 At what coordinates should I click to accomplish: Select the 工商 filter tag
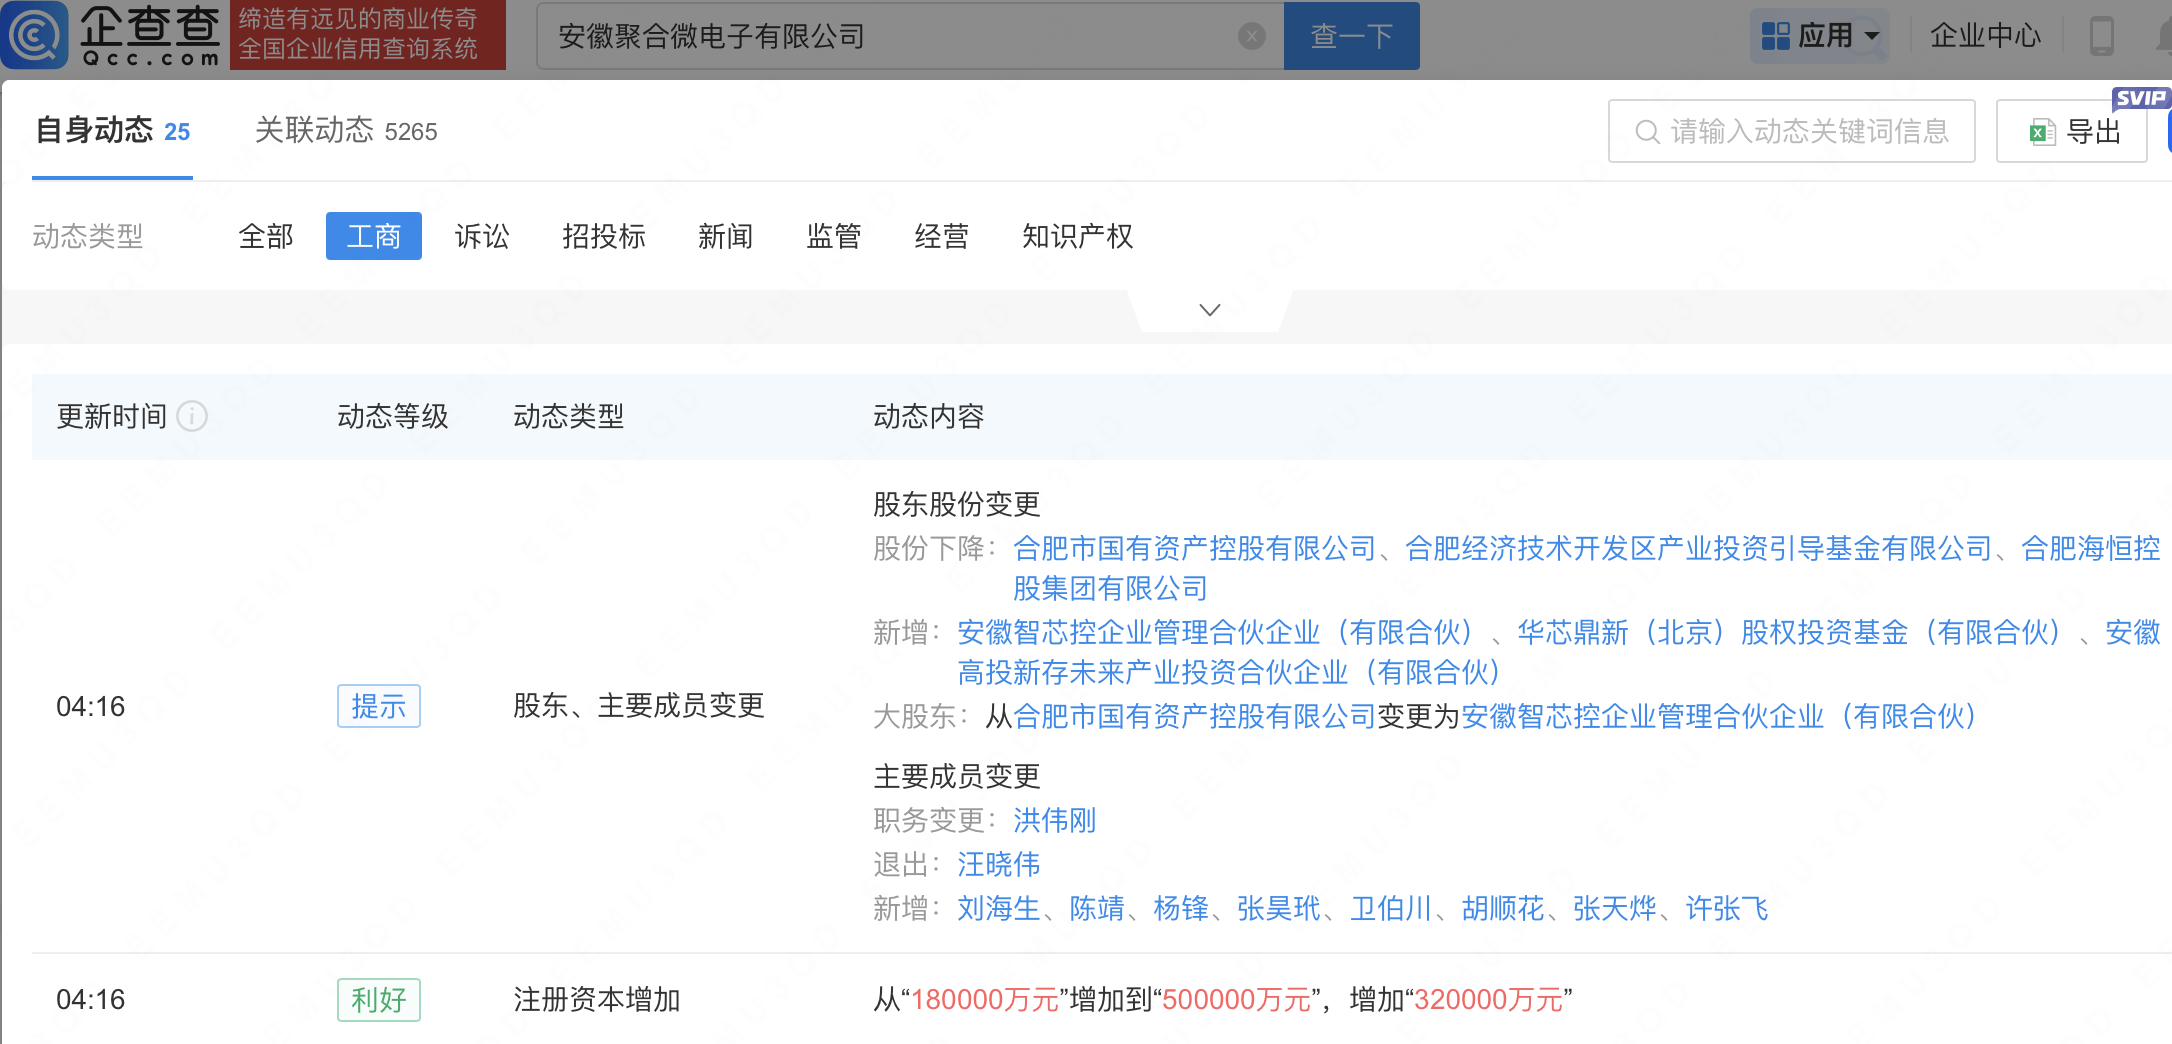(x=373, y=237)
